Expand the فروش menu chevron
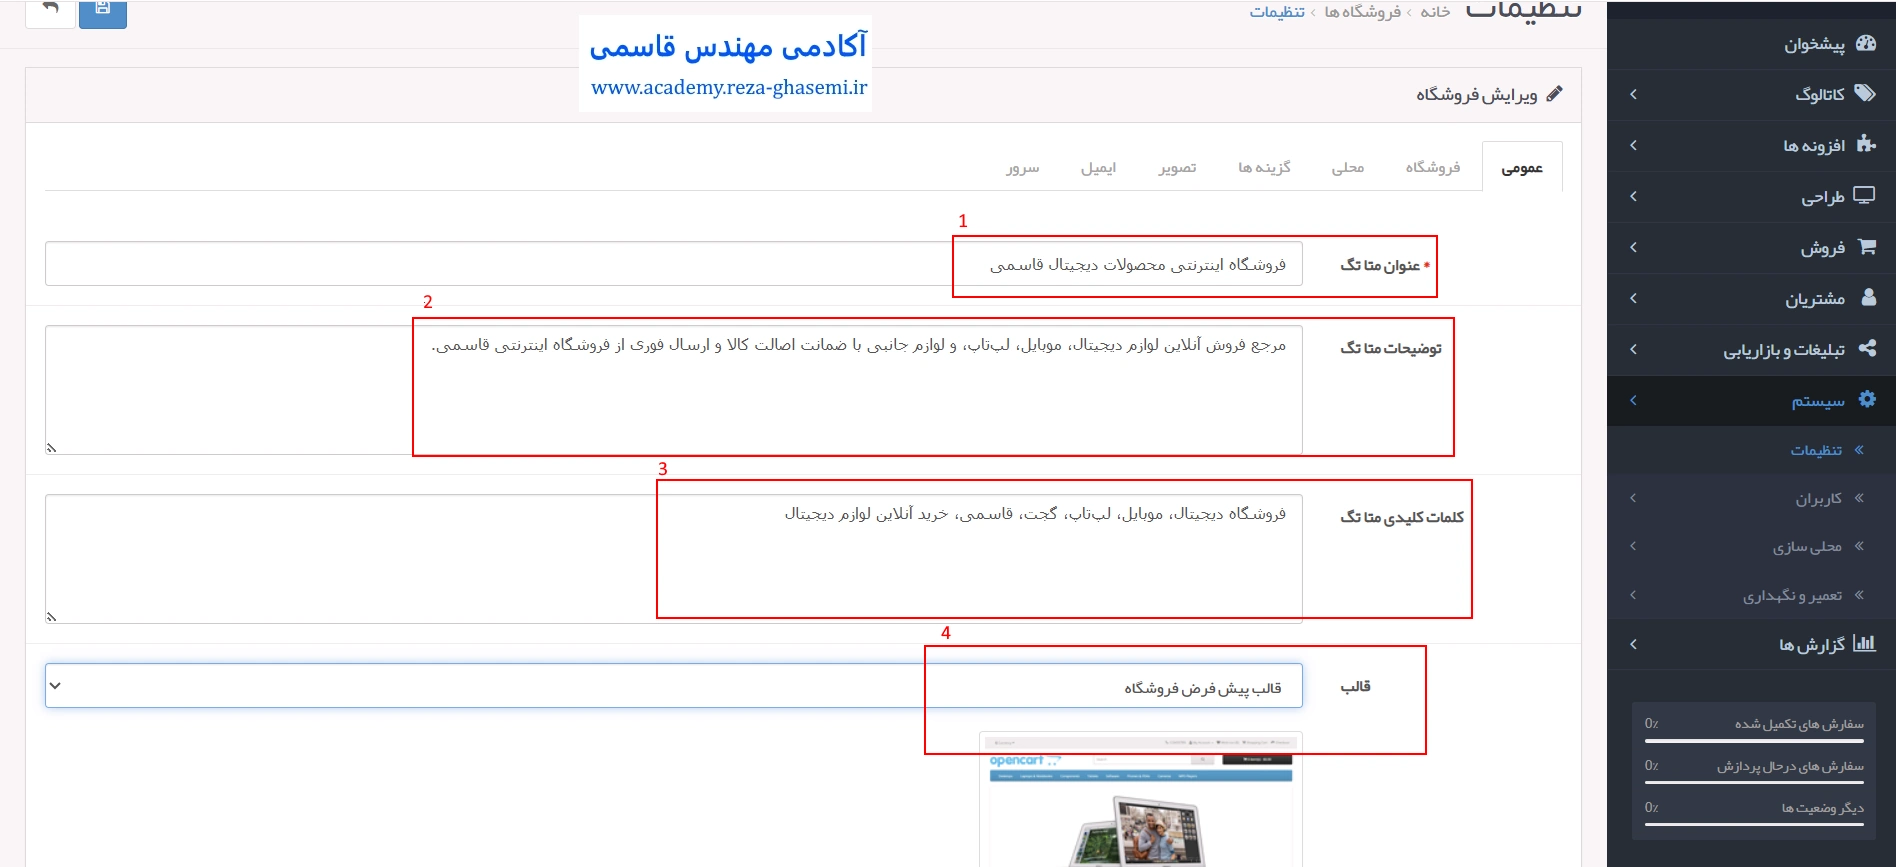Screen dimensions: 1896x867 click(1633, 247)
